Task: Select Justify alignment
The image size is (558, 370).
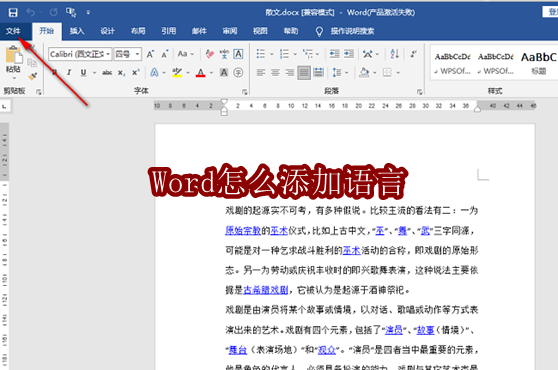Action: click(x=304, y=73)
